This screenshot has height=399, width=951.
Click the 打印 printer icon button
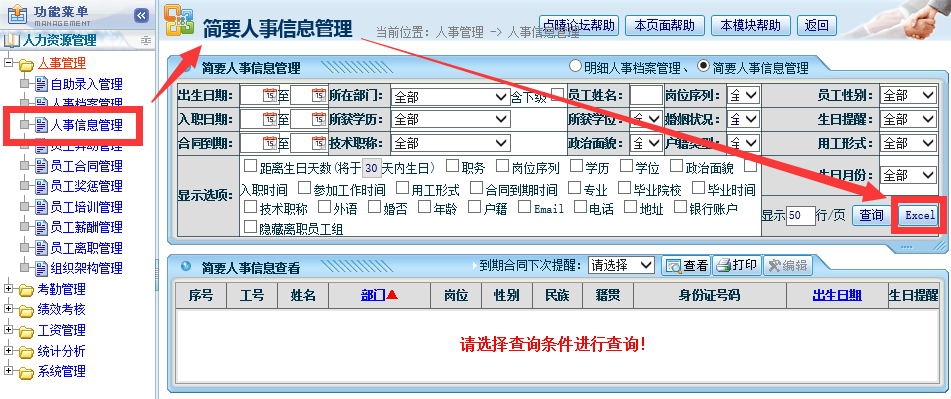click(x=737, y=266)
